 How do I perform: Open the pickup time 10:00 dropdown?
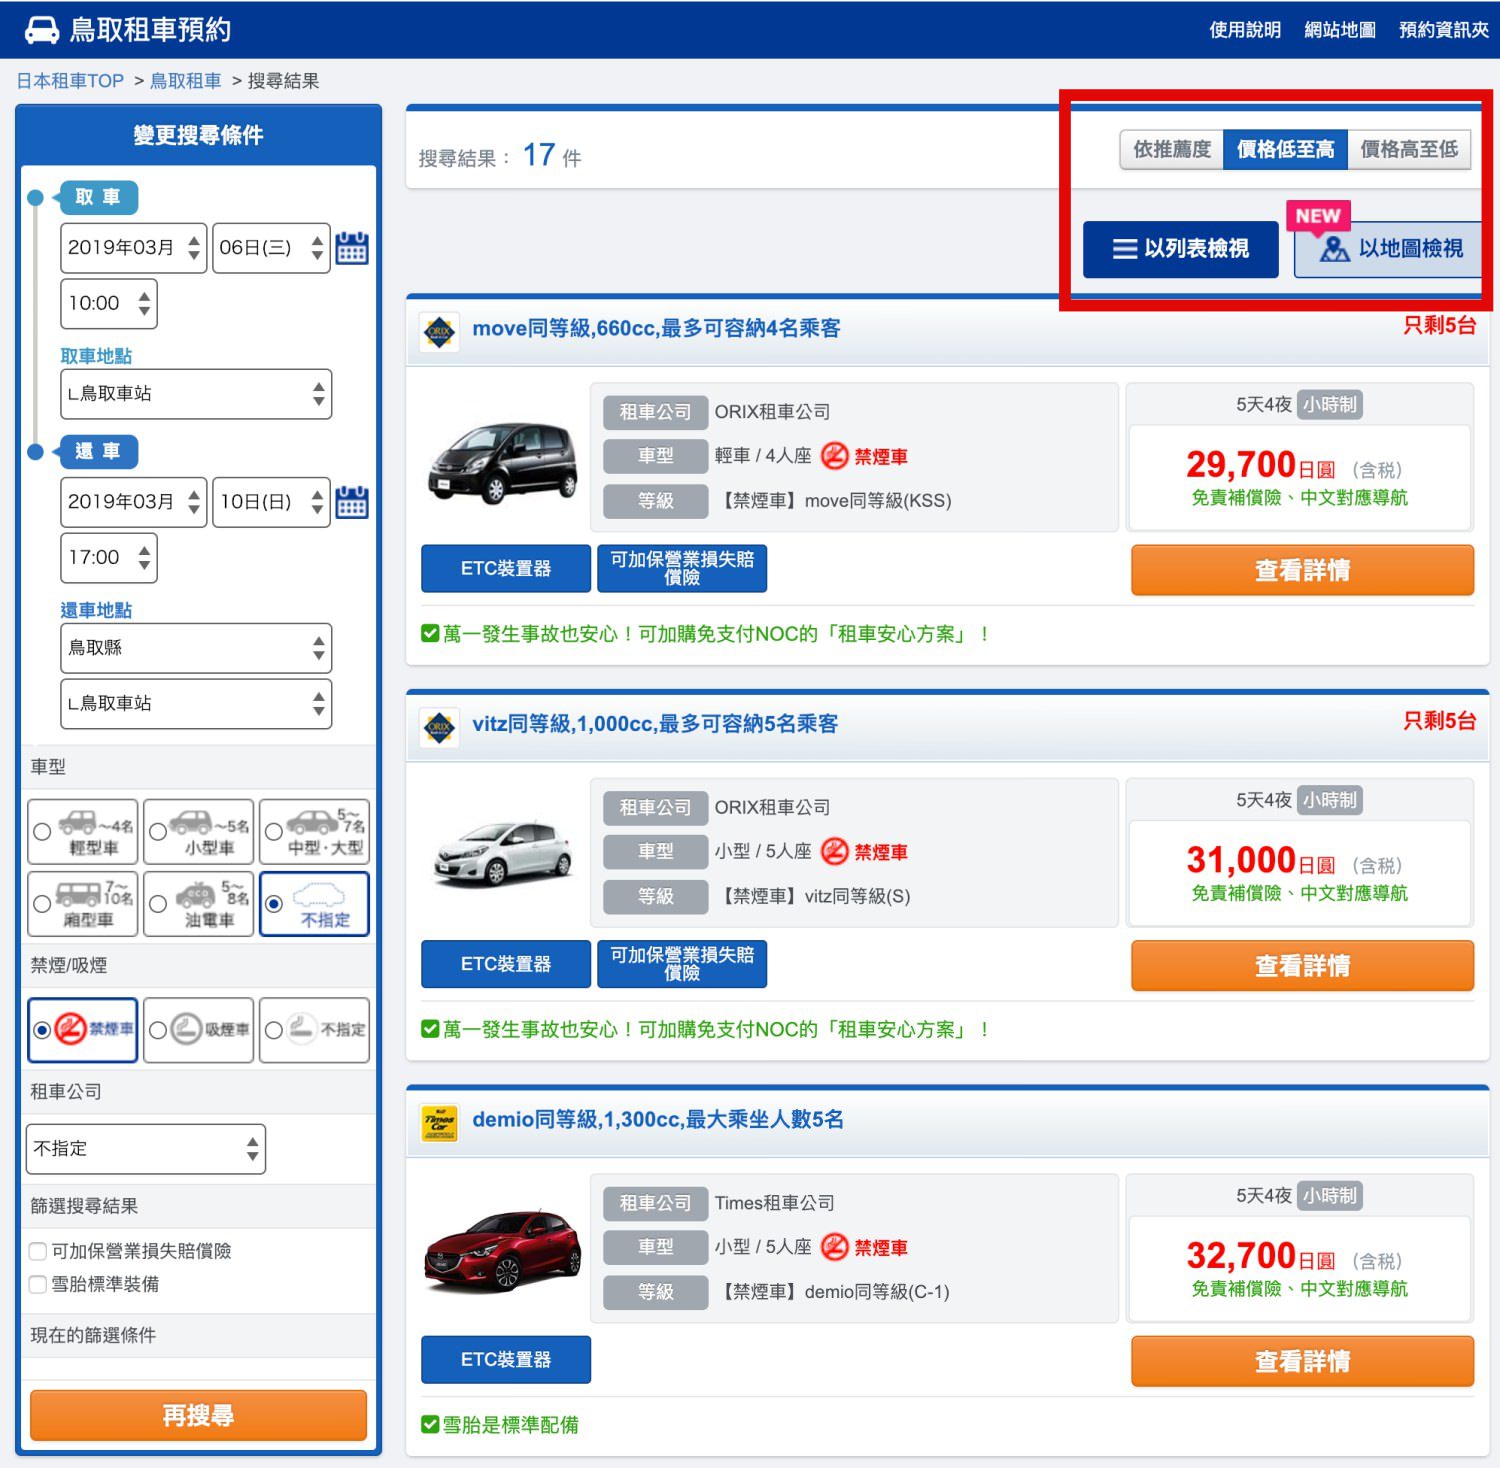click(x=109, y=303)
